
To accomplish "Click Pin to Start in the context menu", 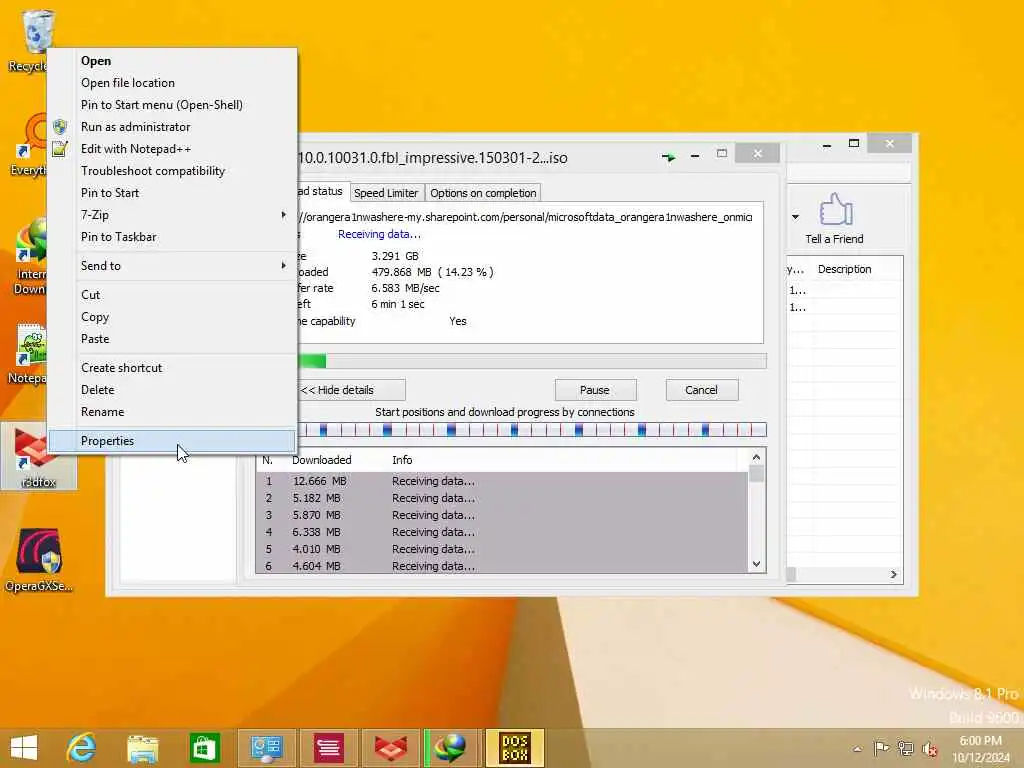I will click(172, 193).
